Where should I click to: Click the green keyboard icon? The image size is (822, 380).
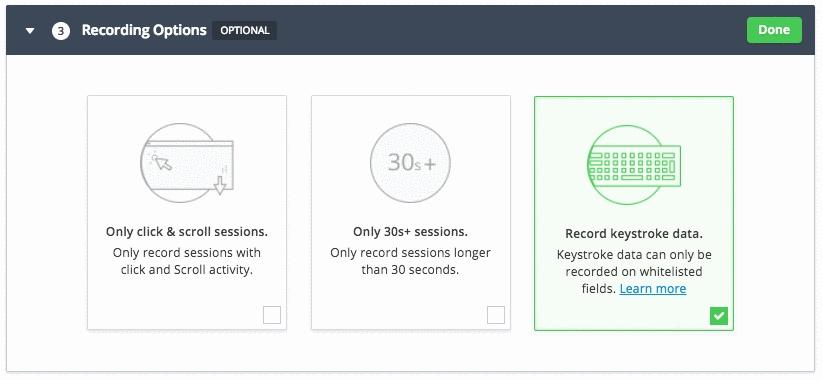tap(634, 165)
